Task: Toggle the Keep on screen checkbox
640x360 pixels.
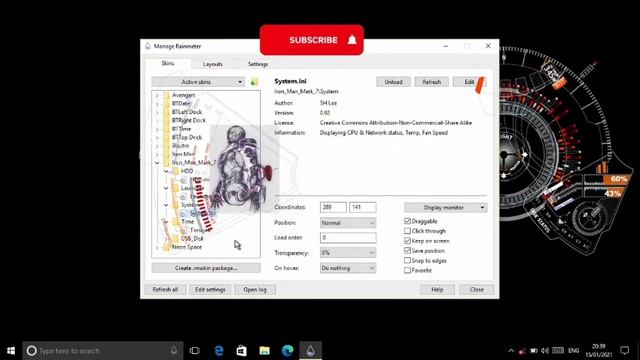Action: click(407, 240)
